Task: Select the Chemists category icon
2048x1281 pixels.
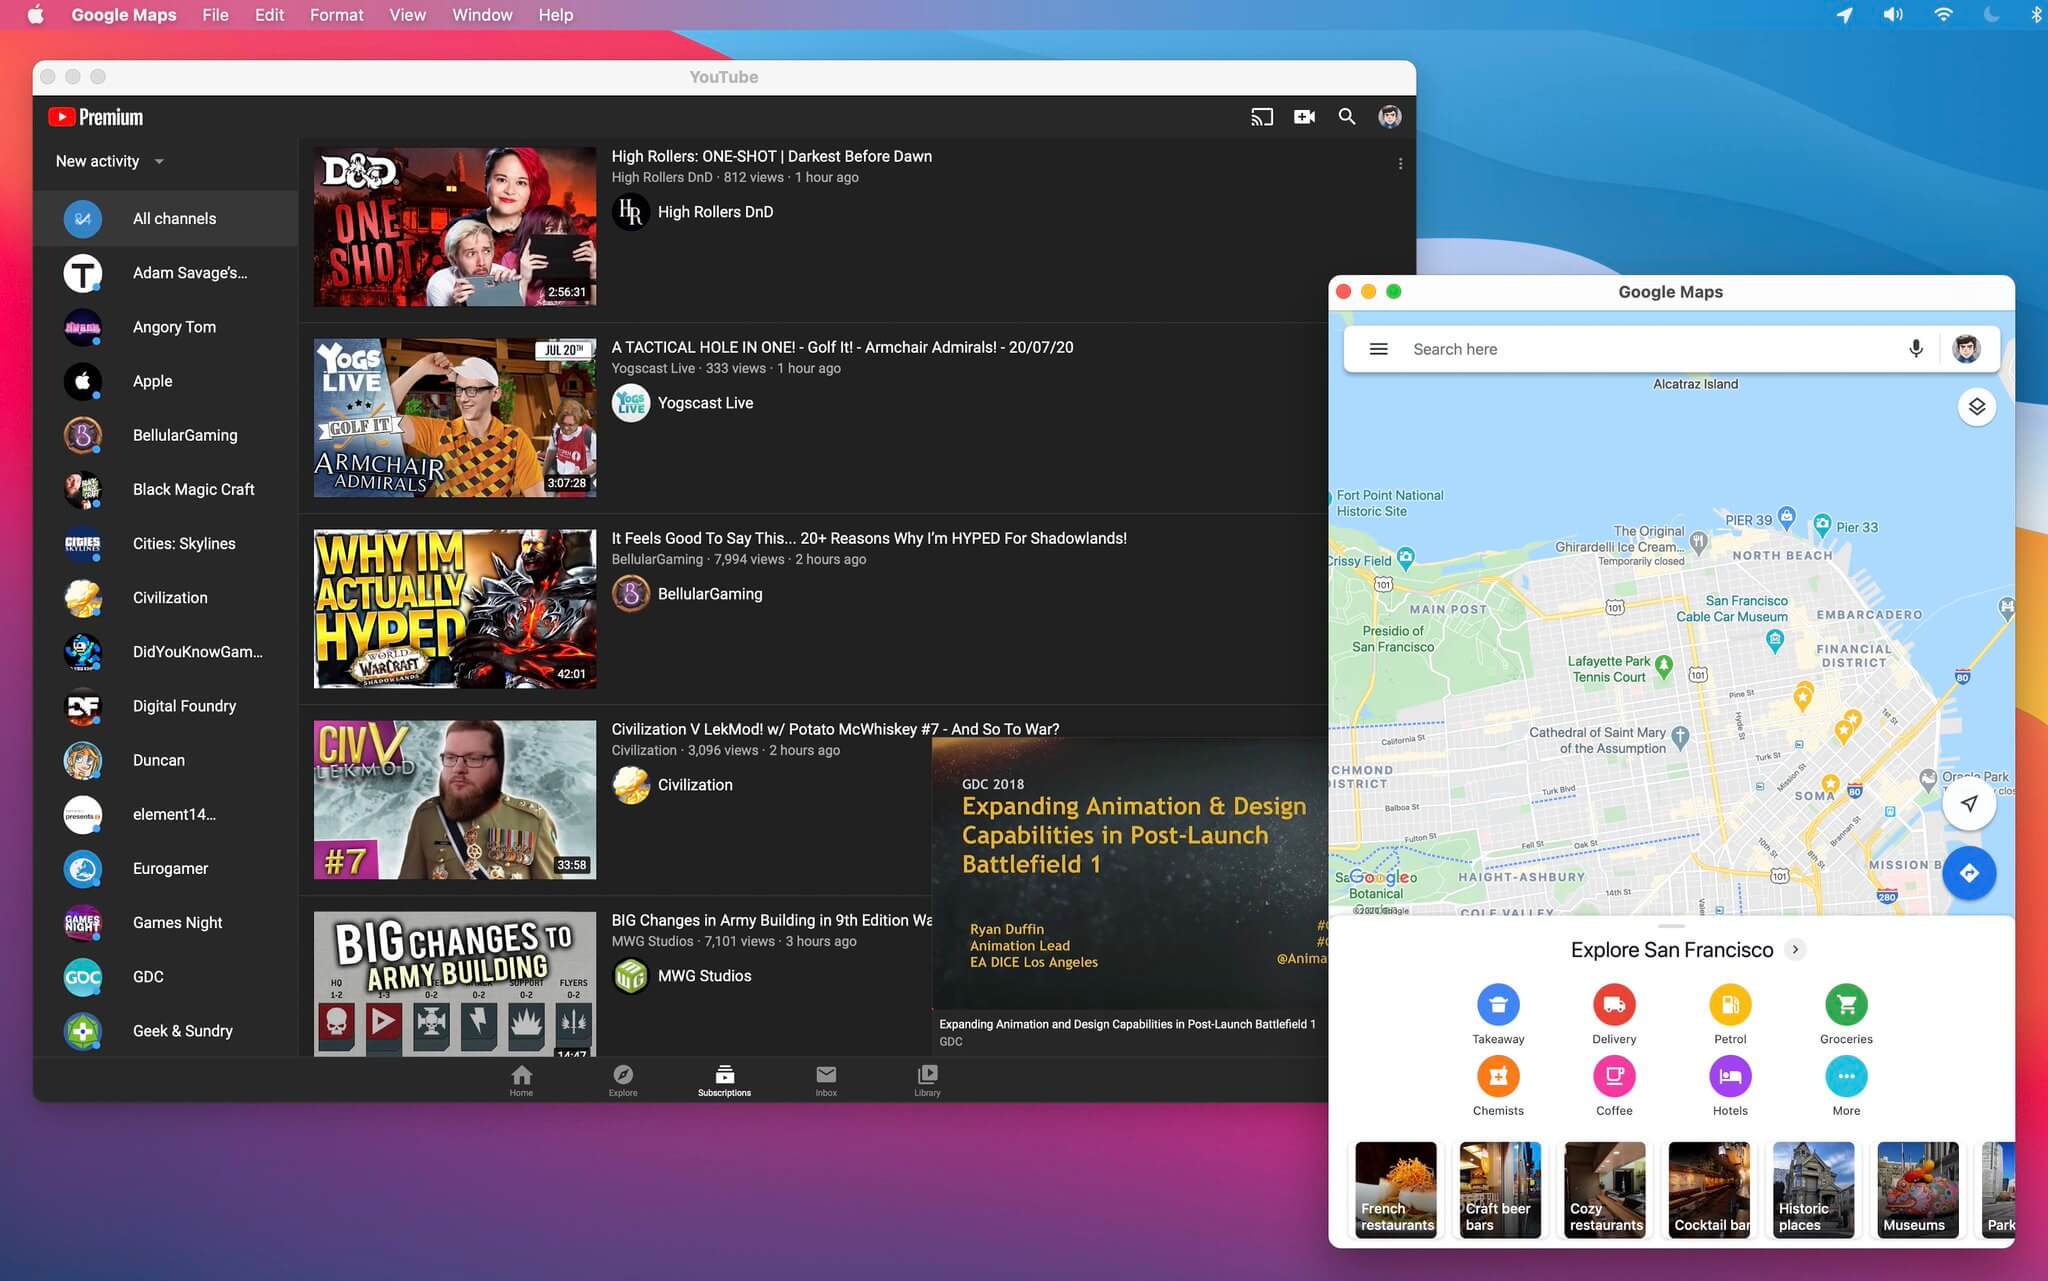Action: click(1498, 1077)
